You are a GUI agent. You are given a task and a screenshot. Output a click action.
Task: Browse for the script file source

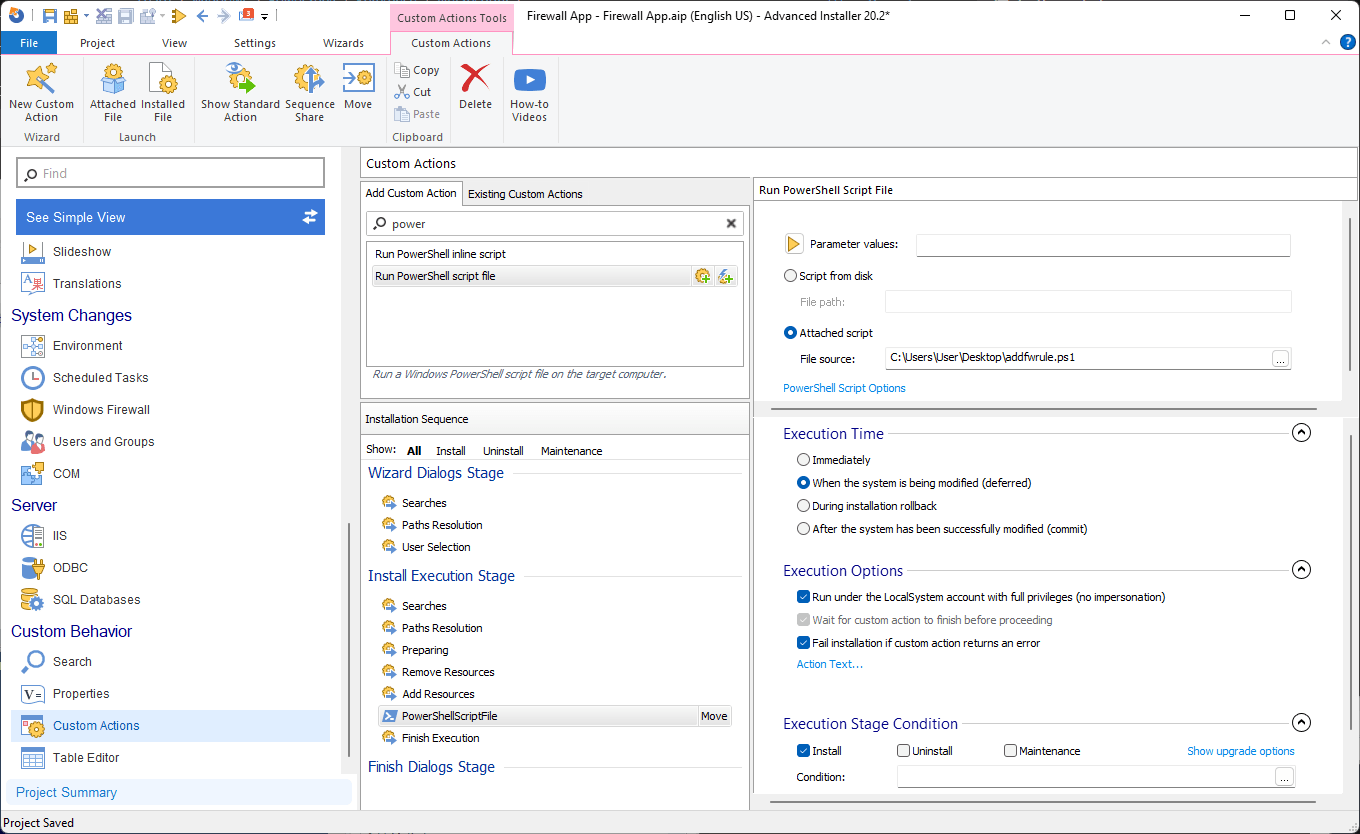(1281, 359)
